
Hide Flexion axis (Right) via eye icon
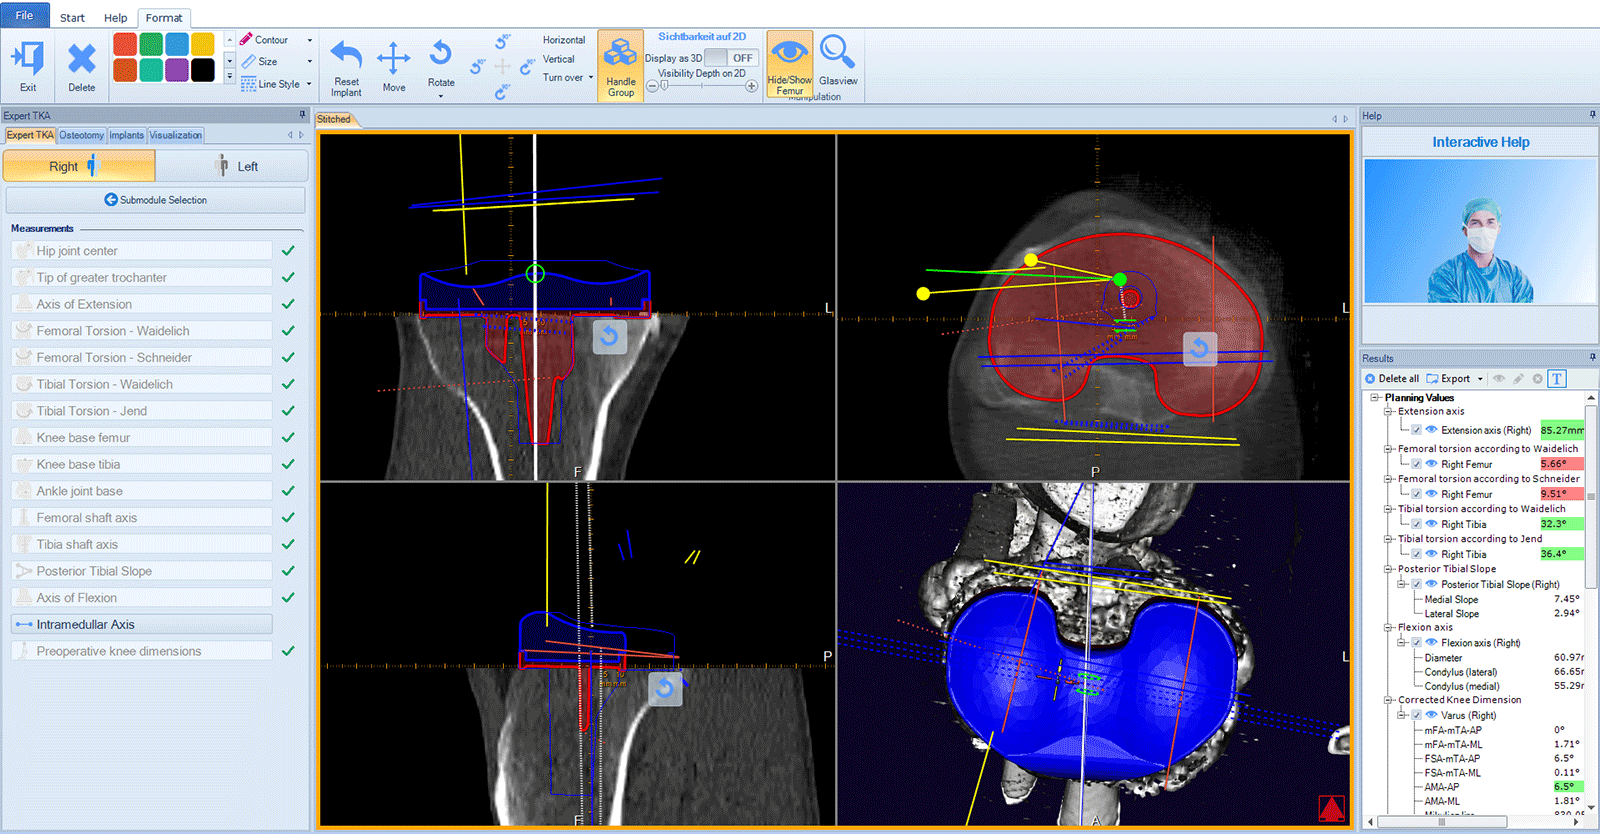(1431, 642)
